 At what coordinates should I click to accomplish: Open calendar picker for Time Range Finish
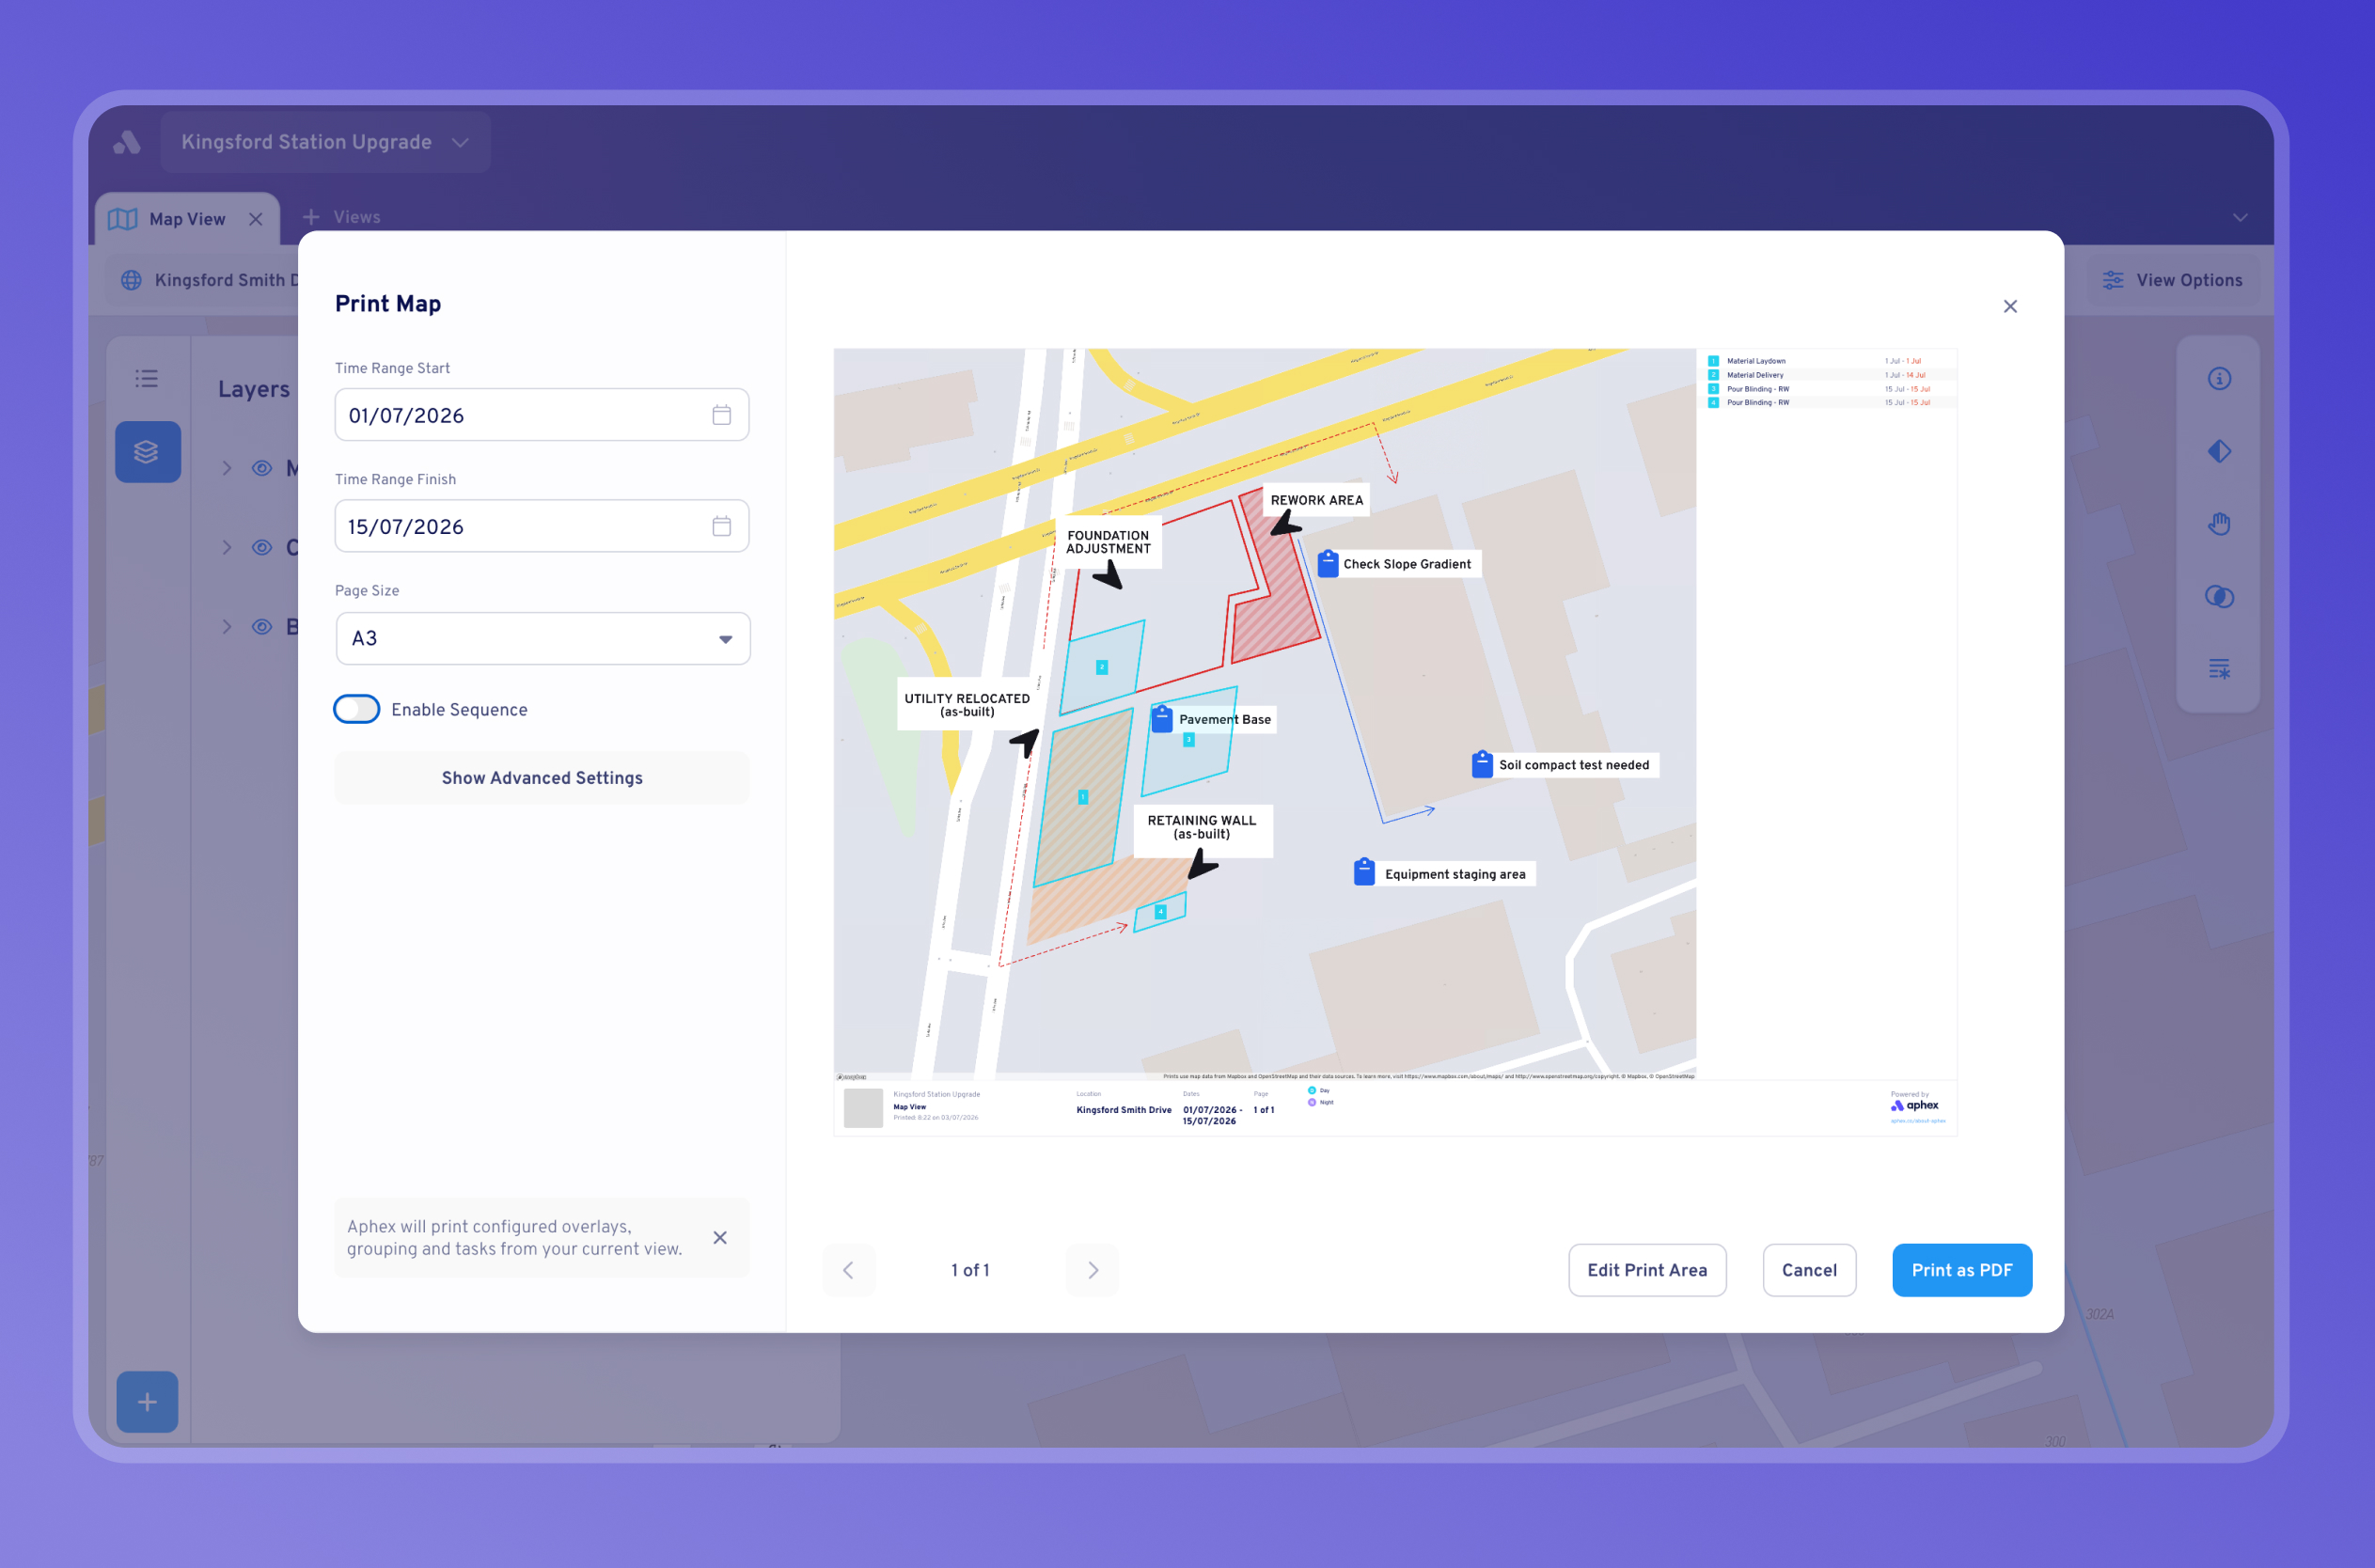tap(721, 526)
